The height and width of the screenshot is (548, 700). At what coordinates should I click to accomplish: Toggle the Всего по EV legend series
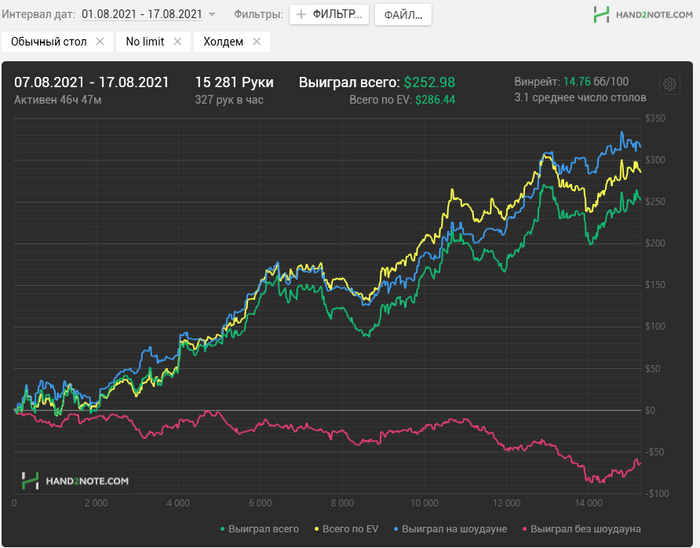pos(346,529)
